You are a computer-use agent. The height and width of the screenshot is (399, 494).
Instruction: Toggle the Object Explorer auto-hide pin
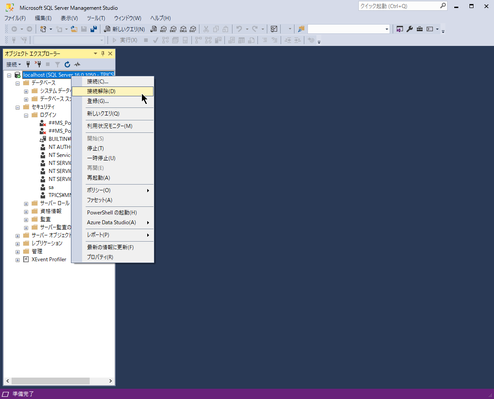(103, 53)
